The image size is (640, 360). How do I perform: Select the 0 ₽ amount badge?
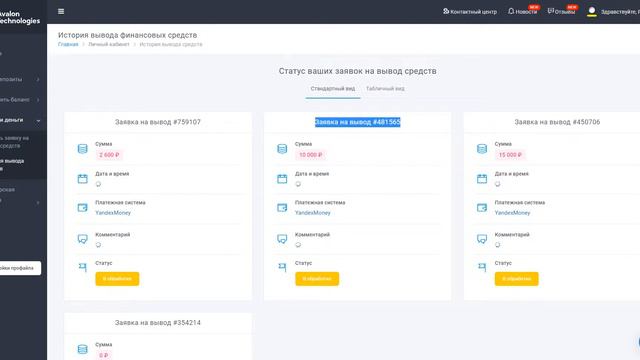(104, 356)
